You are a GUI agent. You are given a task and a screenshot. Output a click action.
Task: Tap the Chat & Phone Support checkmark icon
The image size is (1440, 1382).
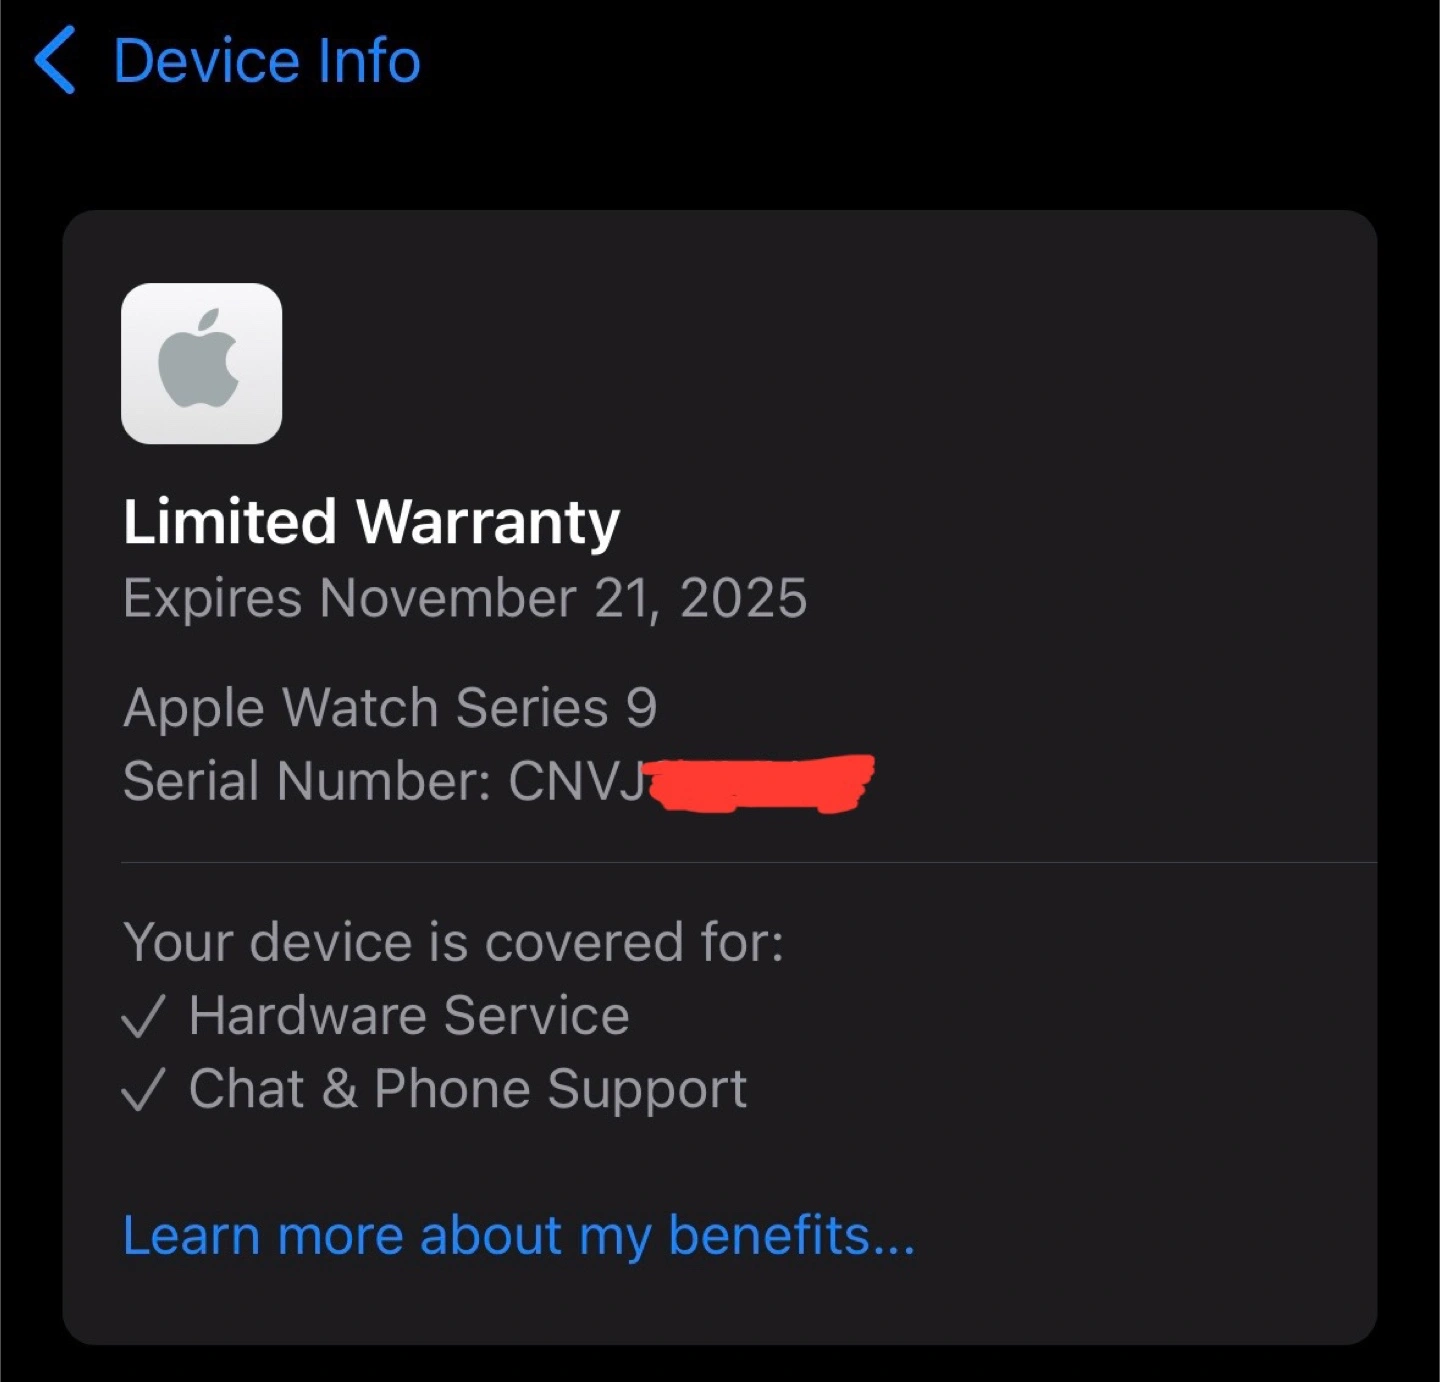coord(141,1089)
